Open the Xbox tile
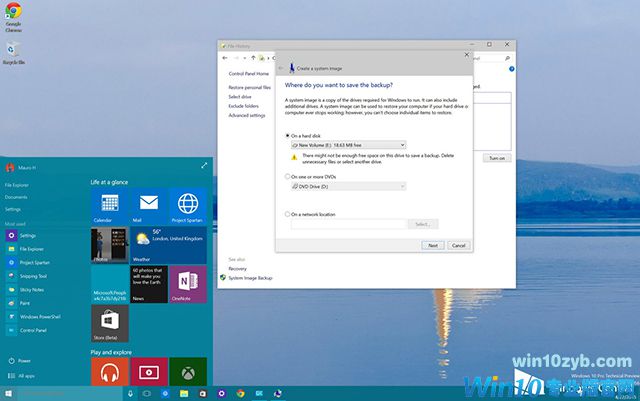This screenshot has width=640, height=401. pos(188,372)
